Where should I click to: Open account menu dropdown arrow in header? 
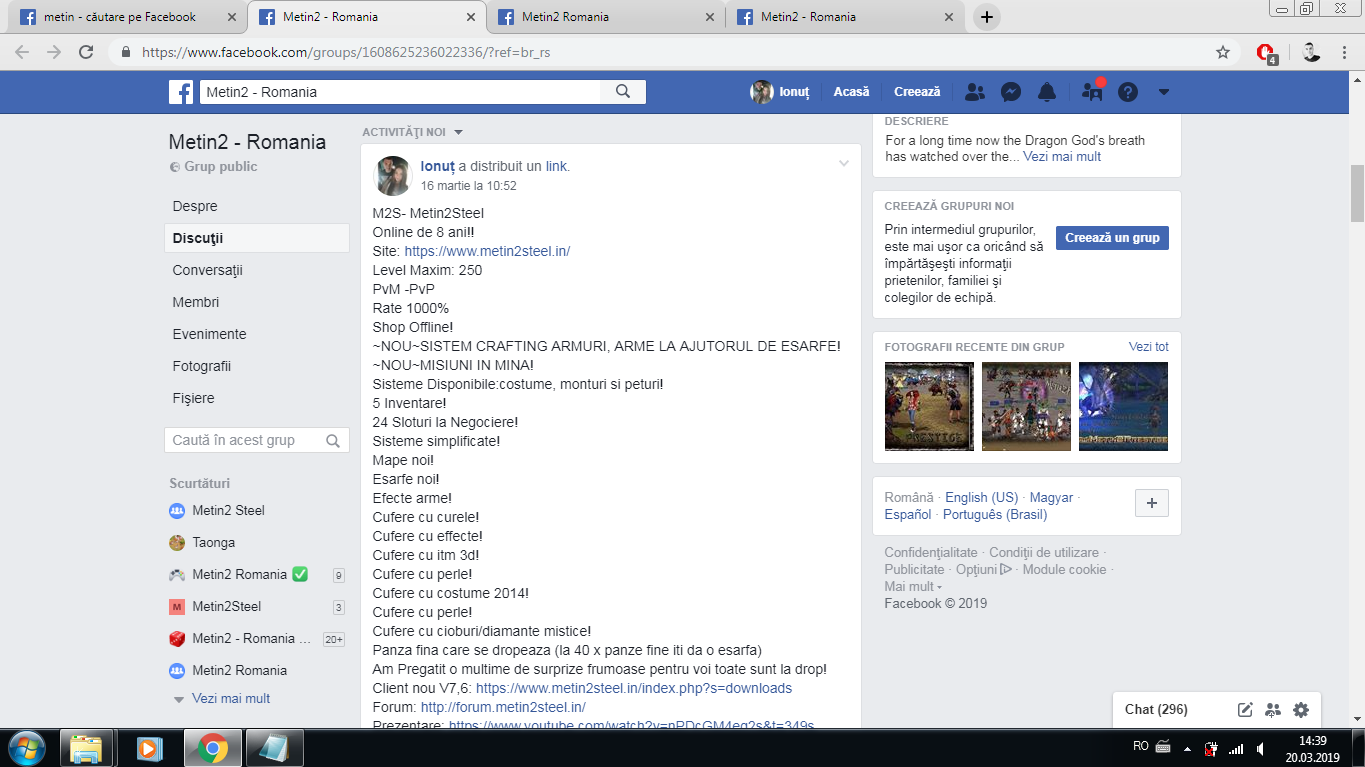[1163, 92]
